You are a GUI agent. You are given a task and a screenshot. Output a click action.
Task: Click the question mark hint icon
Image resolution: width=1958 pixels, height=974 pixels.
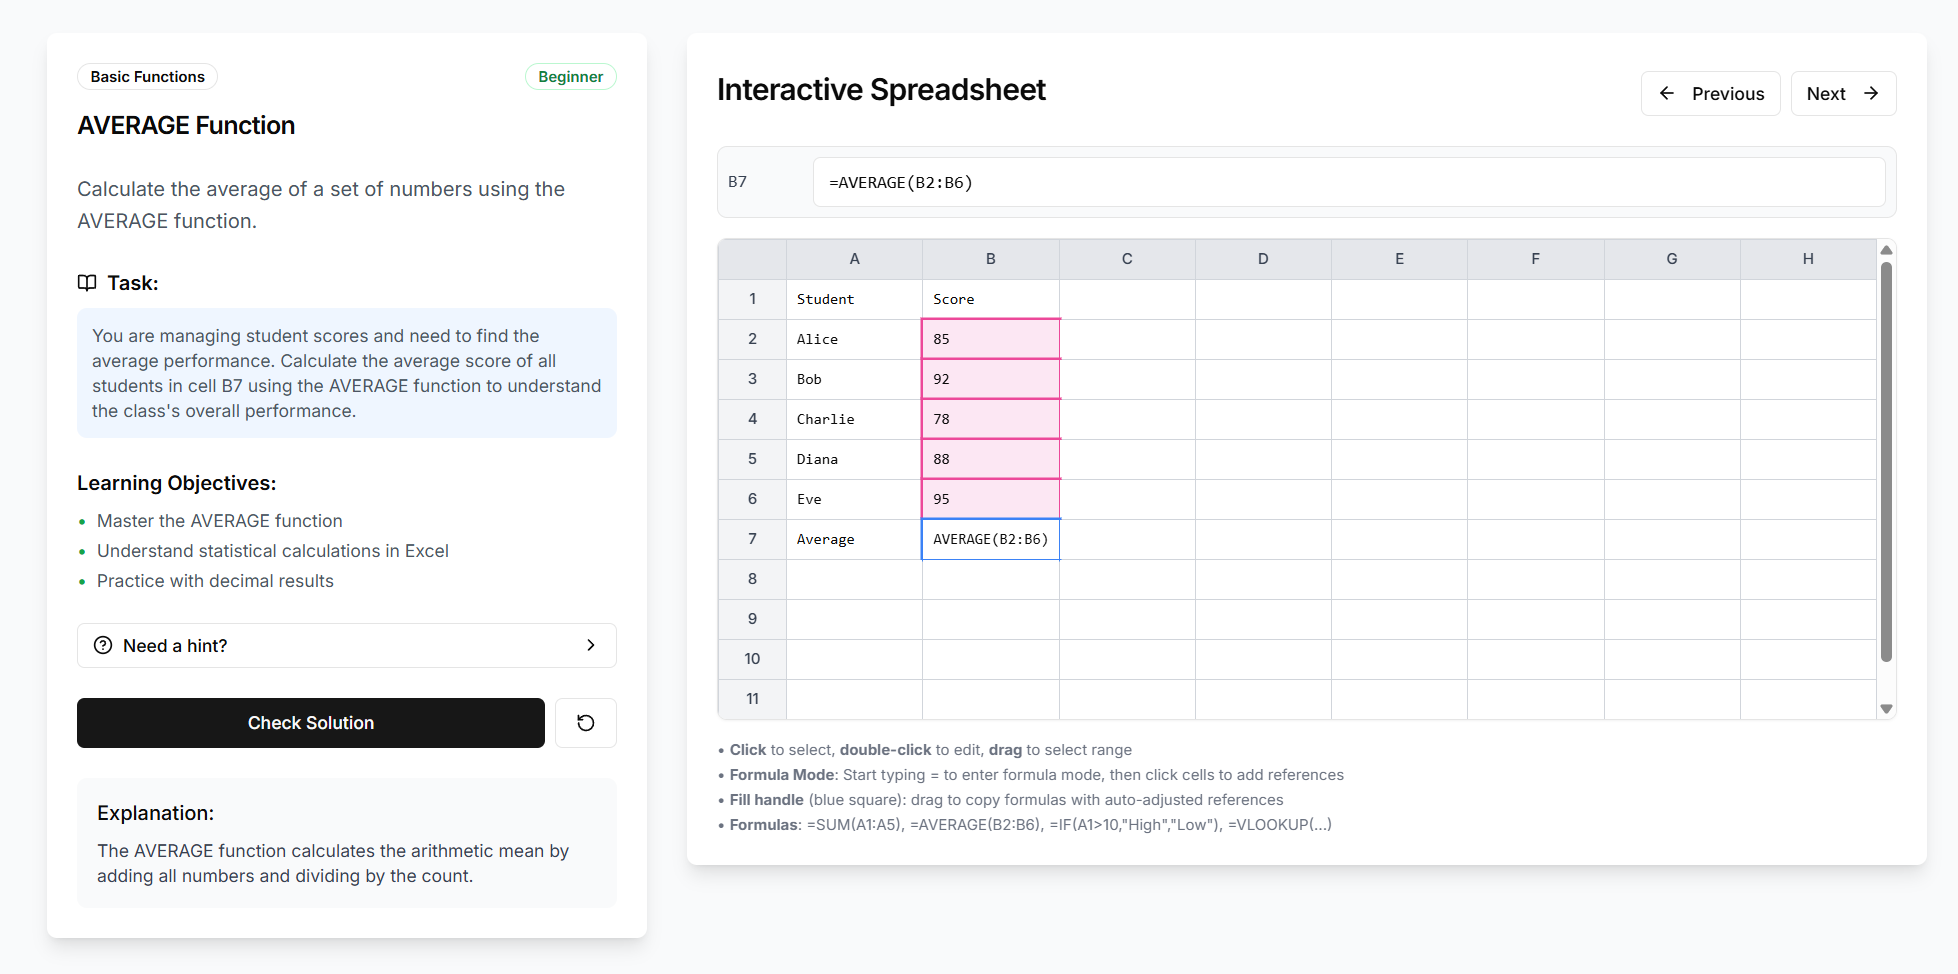(x=103, y=645)
